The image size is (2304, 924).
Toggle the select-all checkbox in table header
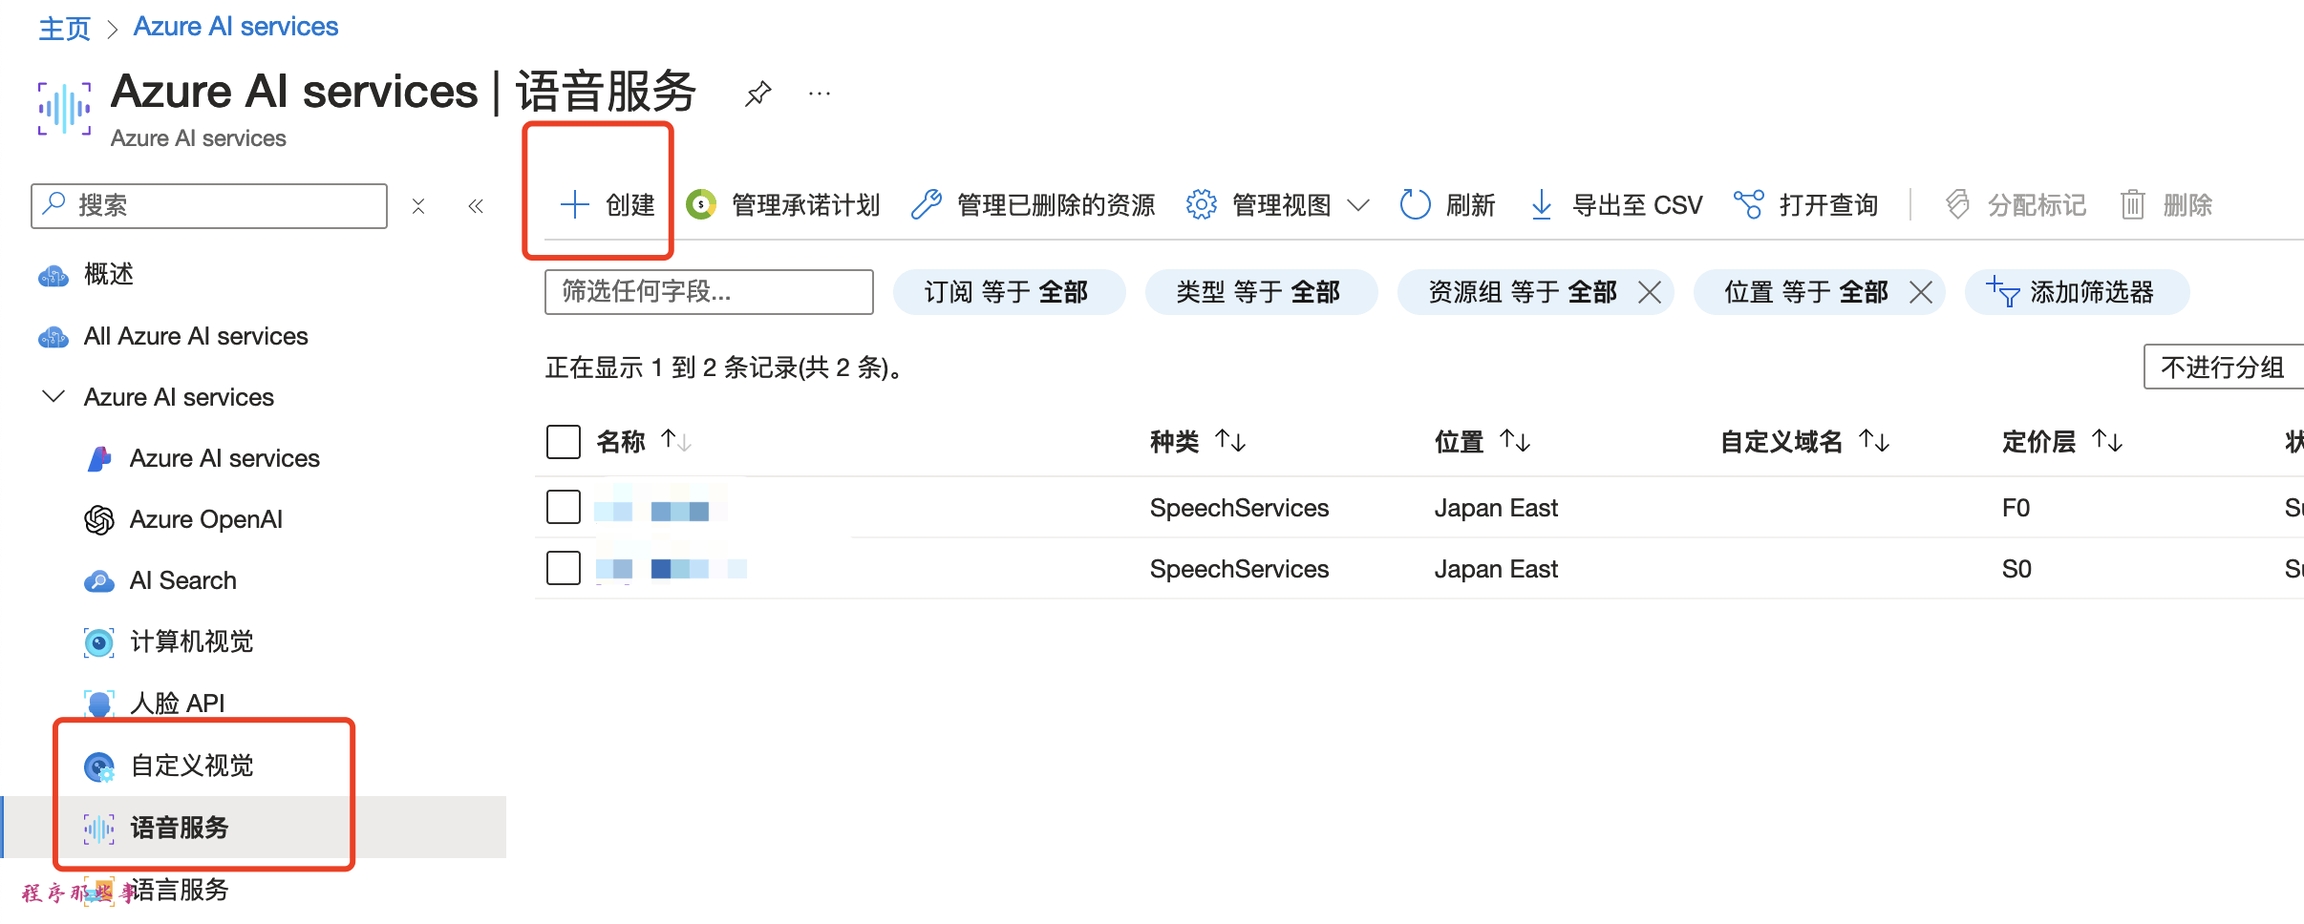pyautogui.click(x=563, y=441)
